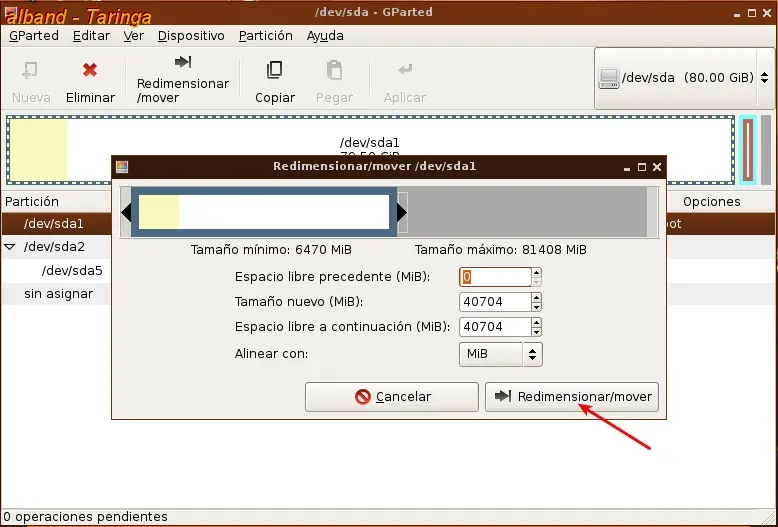Click the Aplicar arrow icon
This screenshot has width=778, height=527.
pyautogui.click(x=405, y=69)
